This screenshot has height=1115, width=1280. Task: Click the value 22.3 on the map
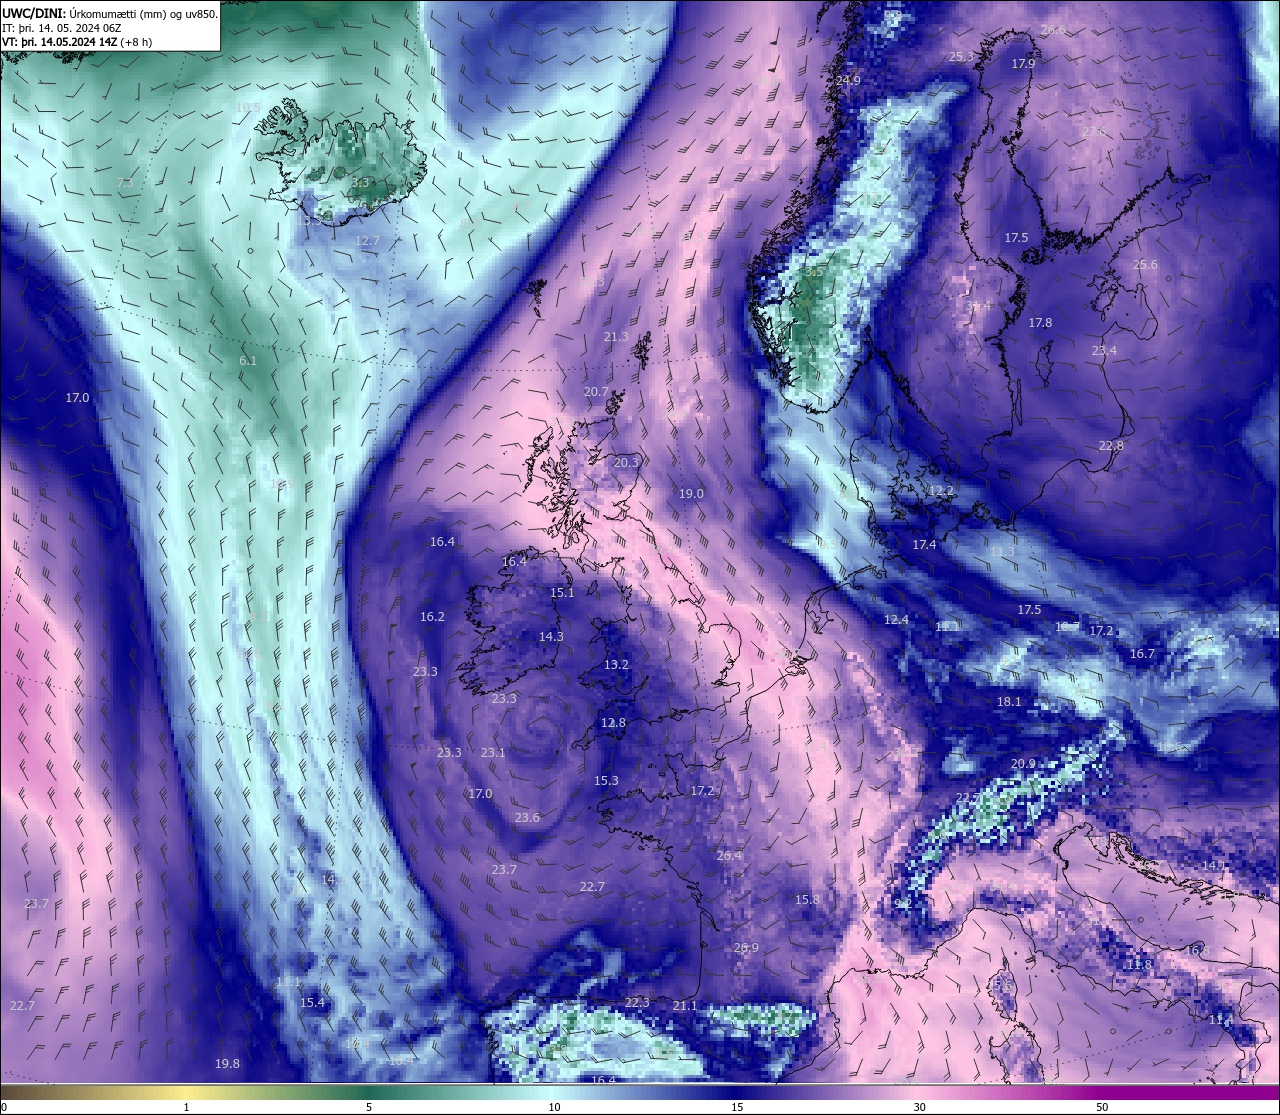coord(637,1003)
